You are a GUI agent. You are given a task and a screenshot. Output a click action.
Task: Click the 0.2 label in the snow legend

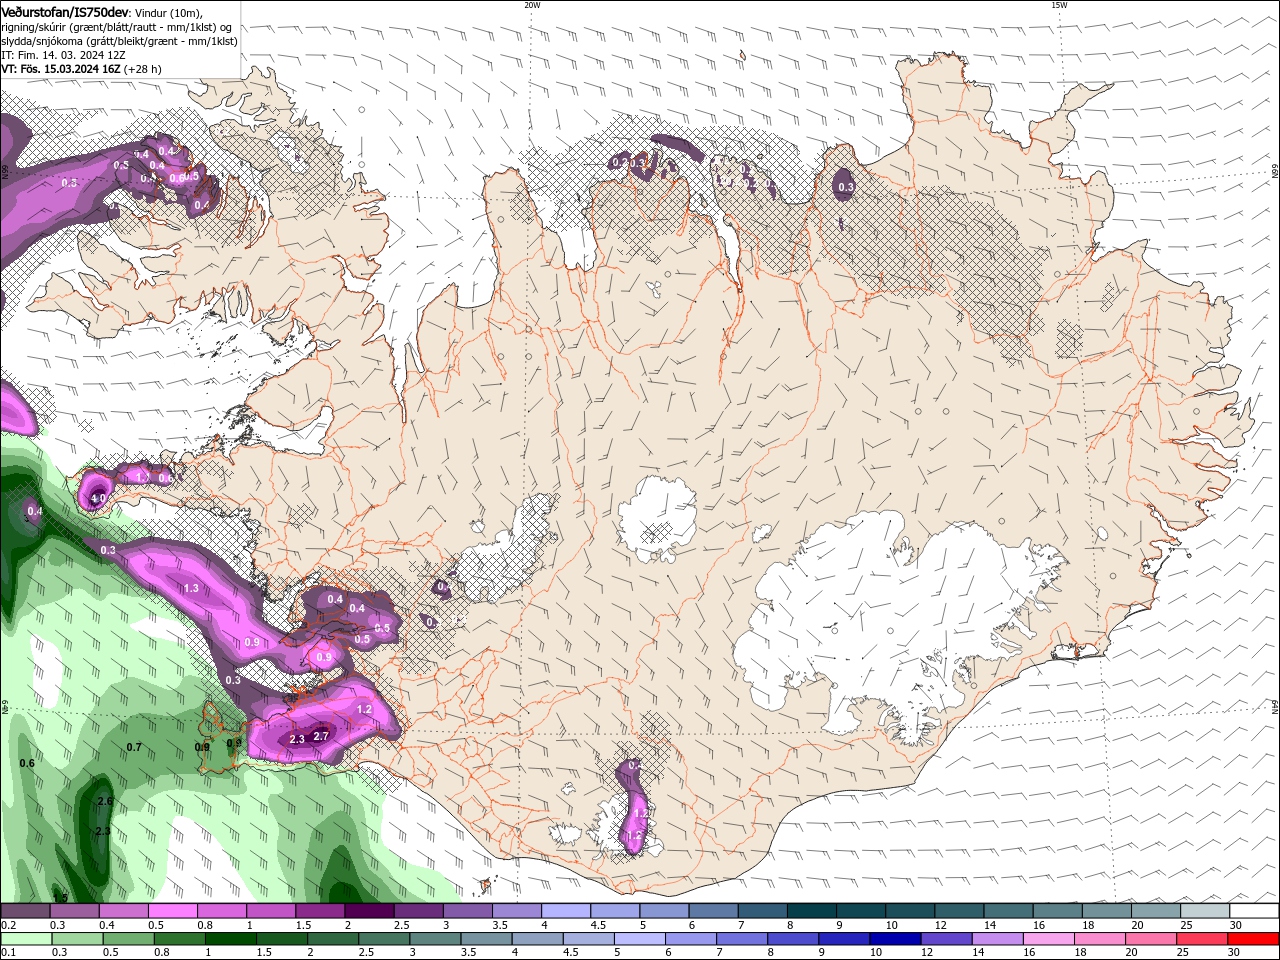pyautogui.click(x=8, y=925)
